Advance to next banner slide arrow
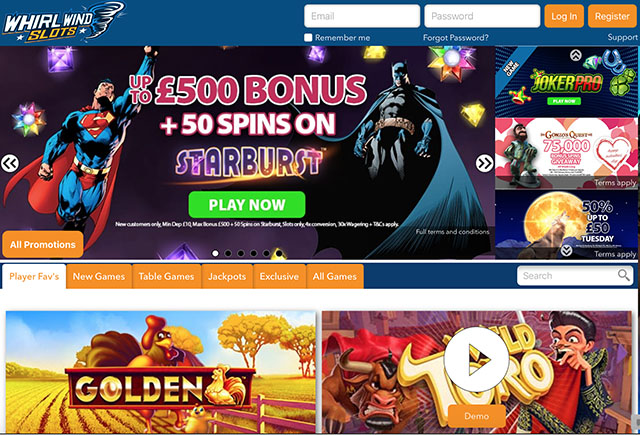The width and height of the screenshot is (640, 435). coord(484,163)
